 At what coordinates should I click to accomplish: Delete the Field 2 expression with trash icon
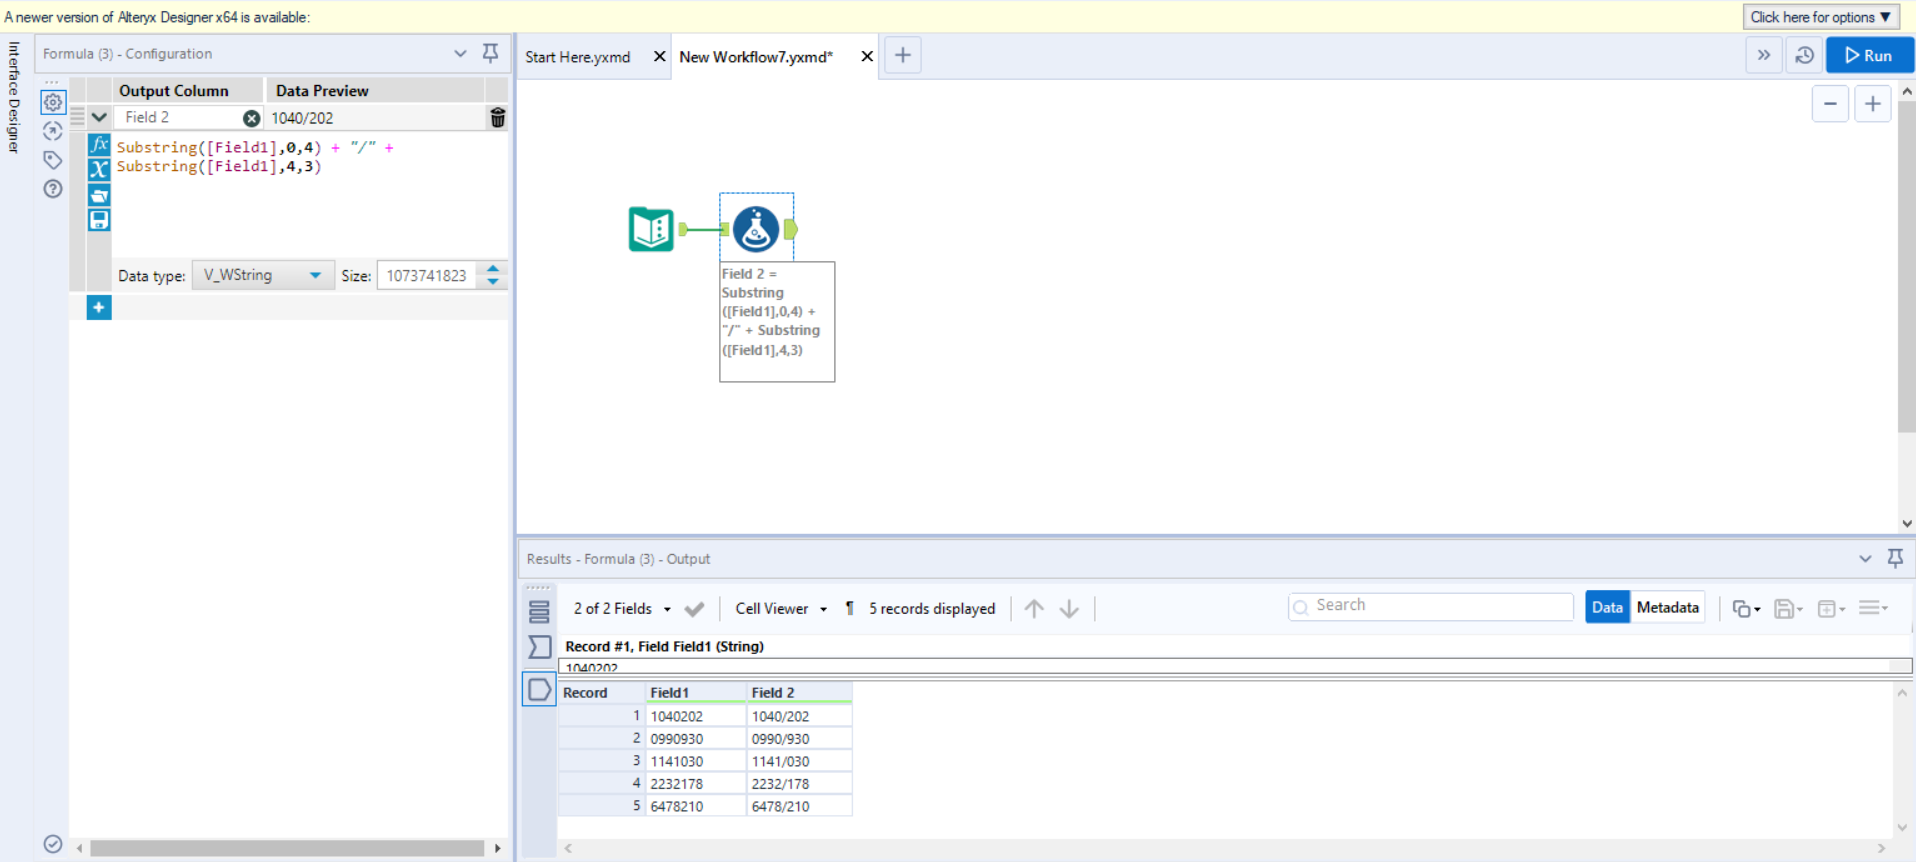pos(497,118)
